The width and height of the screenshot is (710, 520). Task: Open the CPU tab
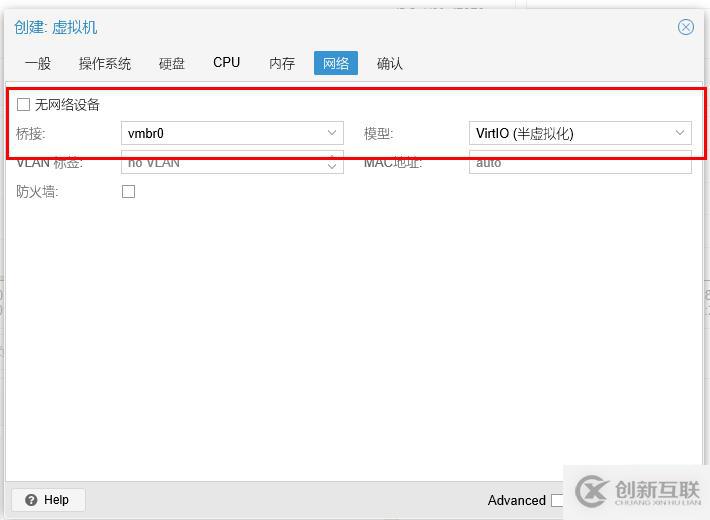coord(226,63)
